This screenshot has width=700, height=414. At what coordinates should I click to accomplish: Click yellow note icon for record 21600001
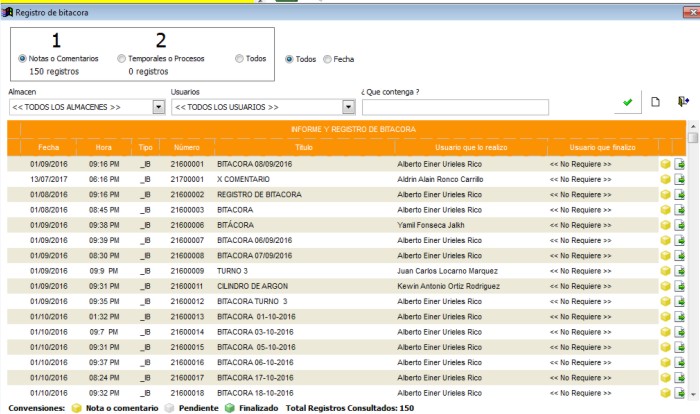point(665,164)
